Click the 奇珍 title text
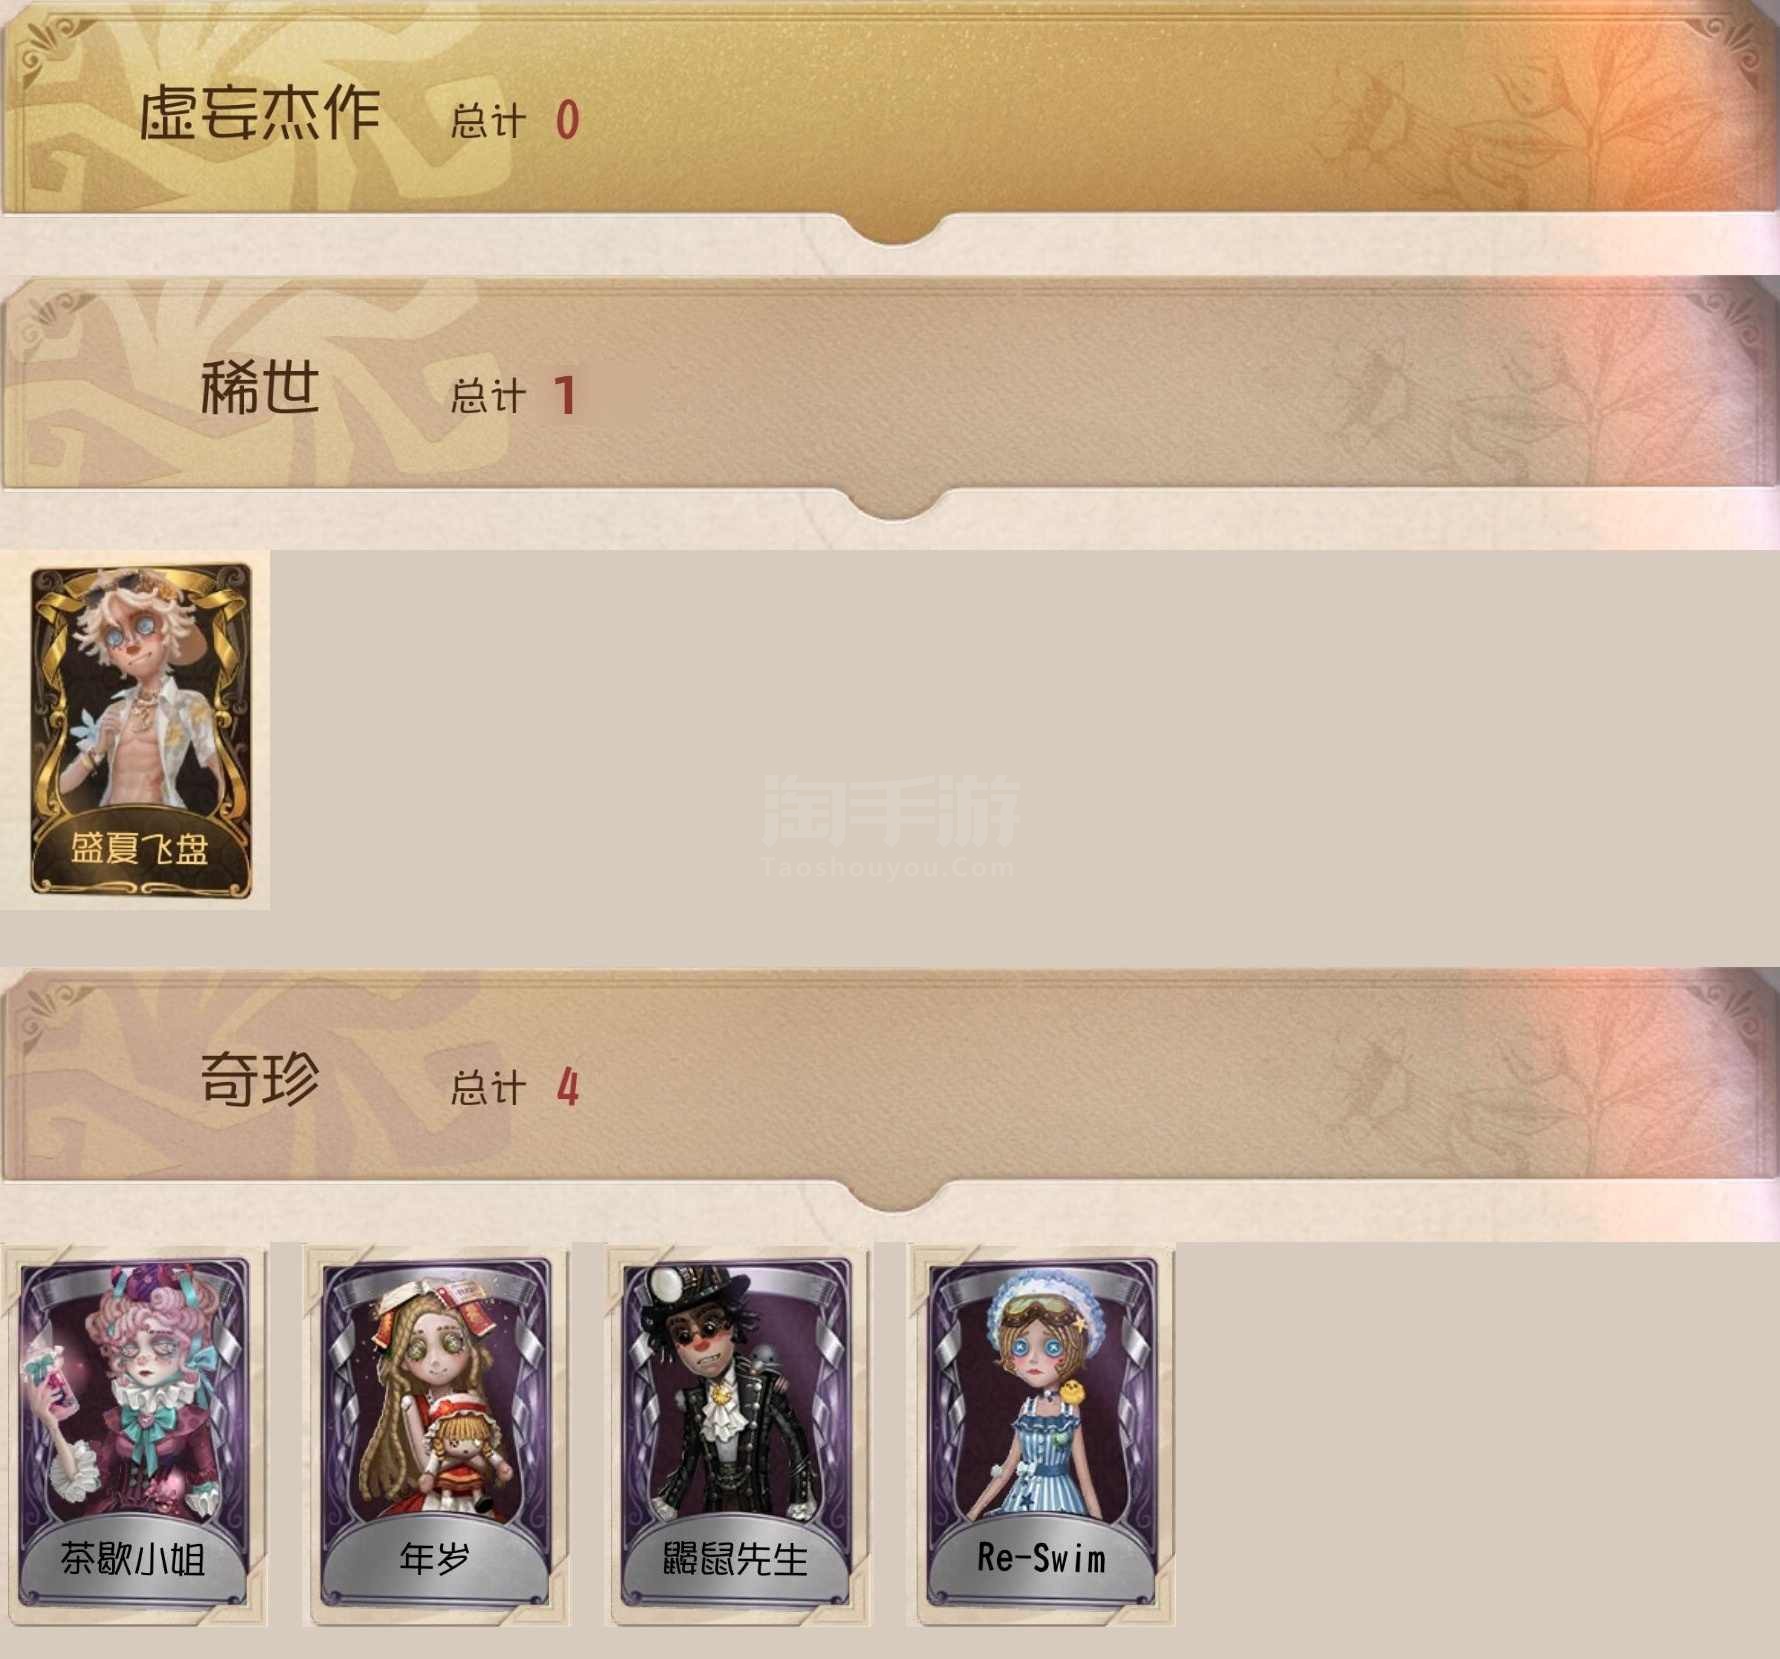 260,1079
